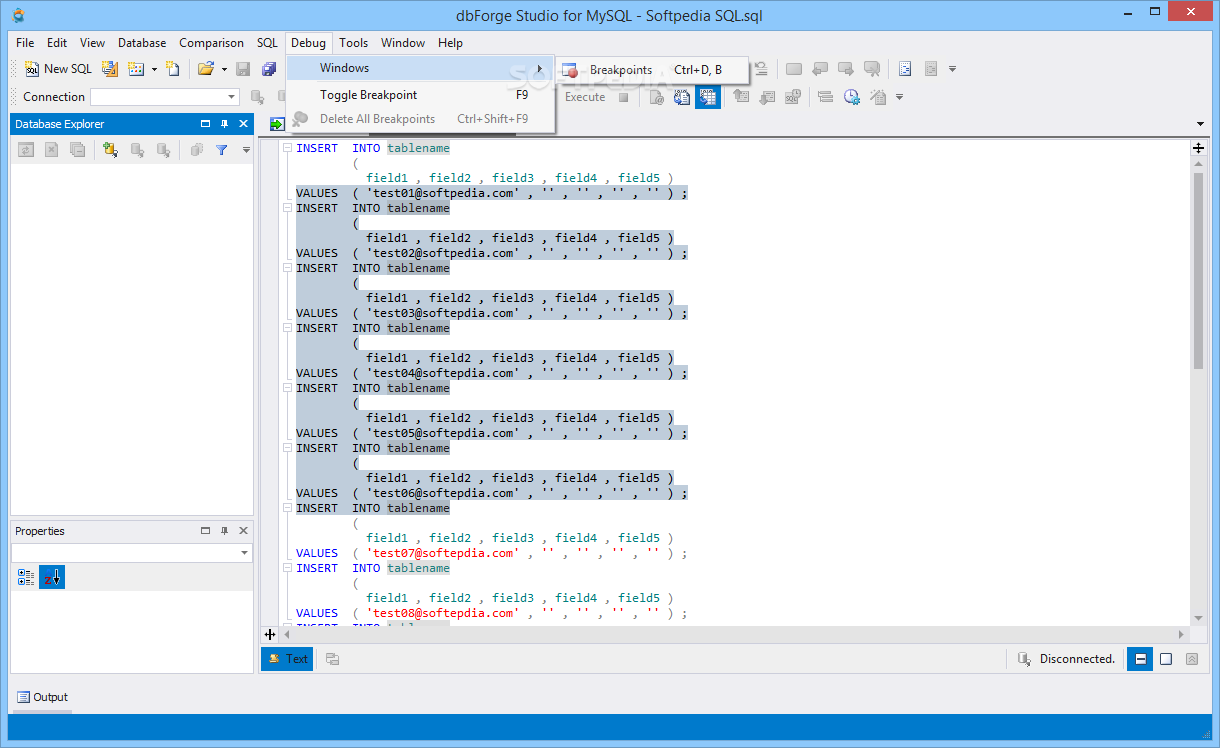
Task: Pin the Properties panel
Action: (224, 531)
